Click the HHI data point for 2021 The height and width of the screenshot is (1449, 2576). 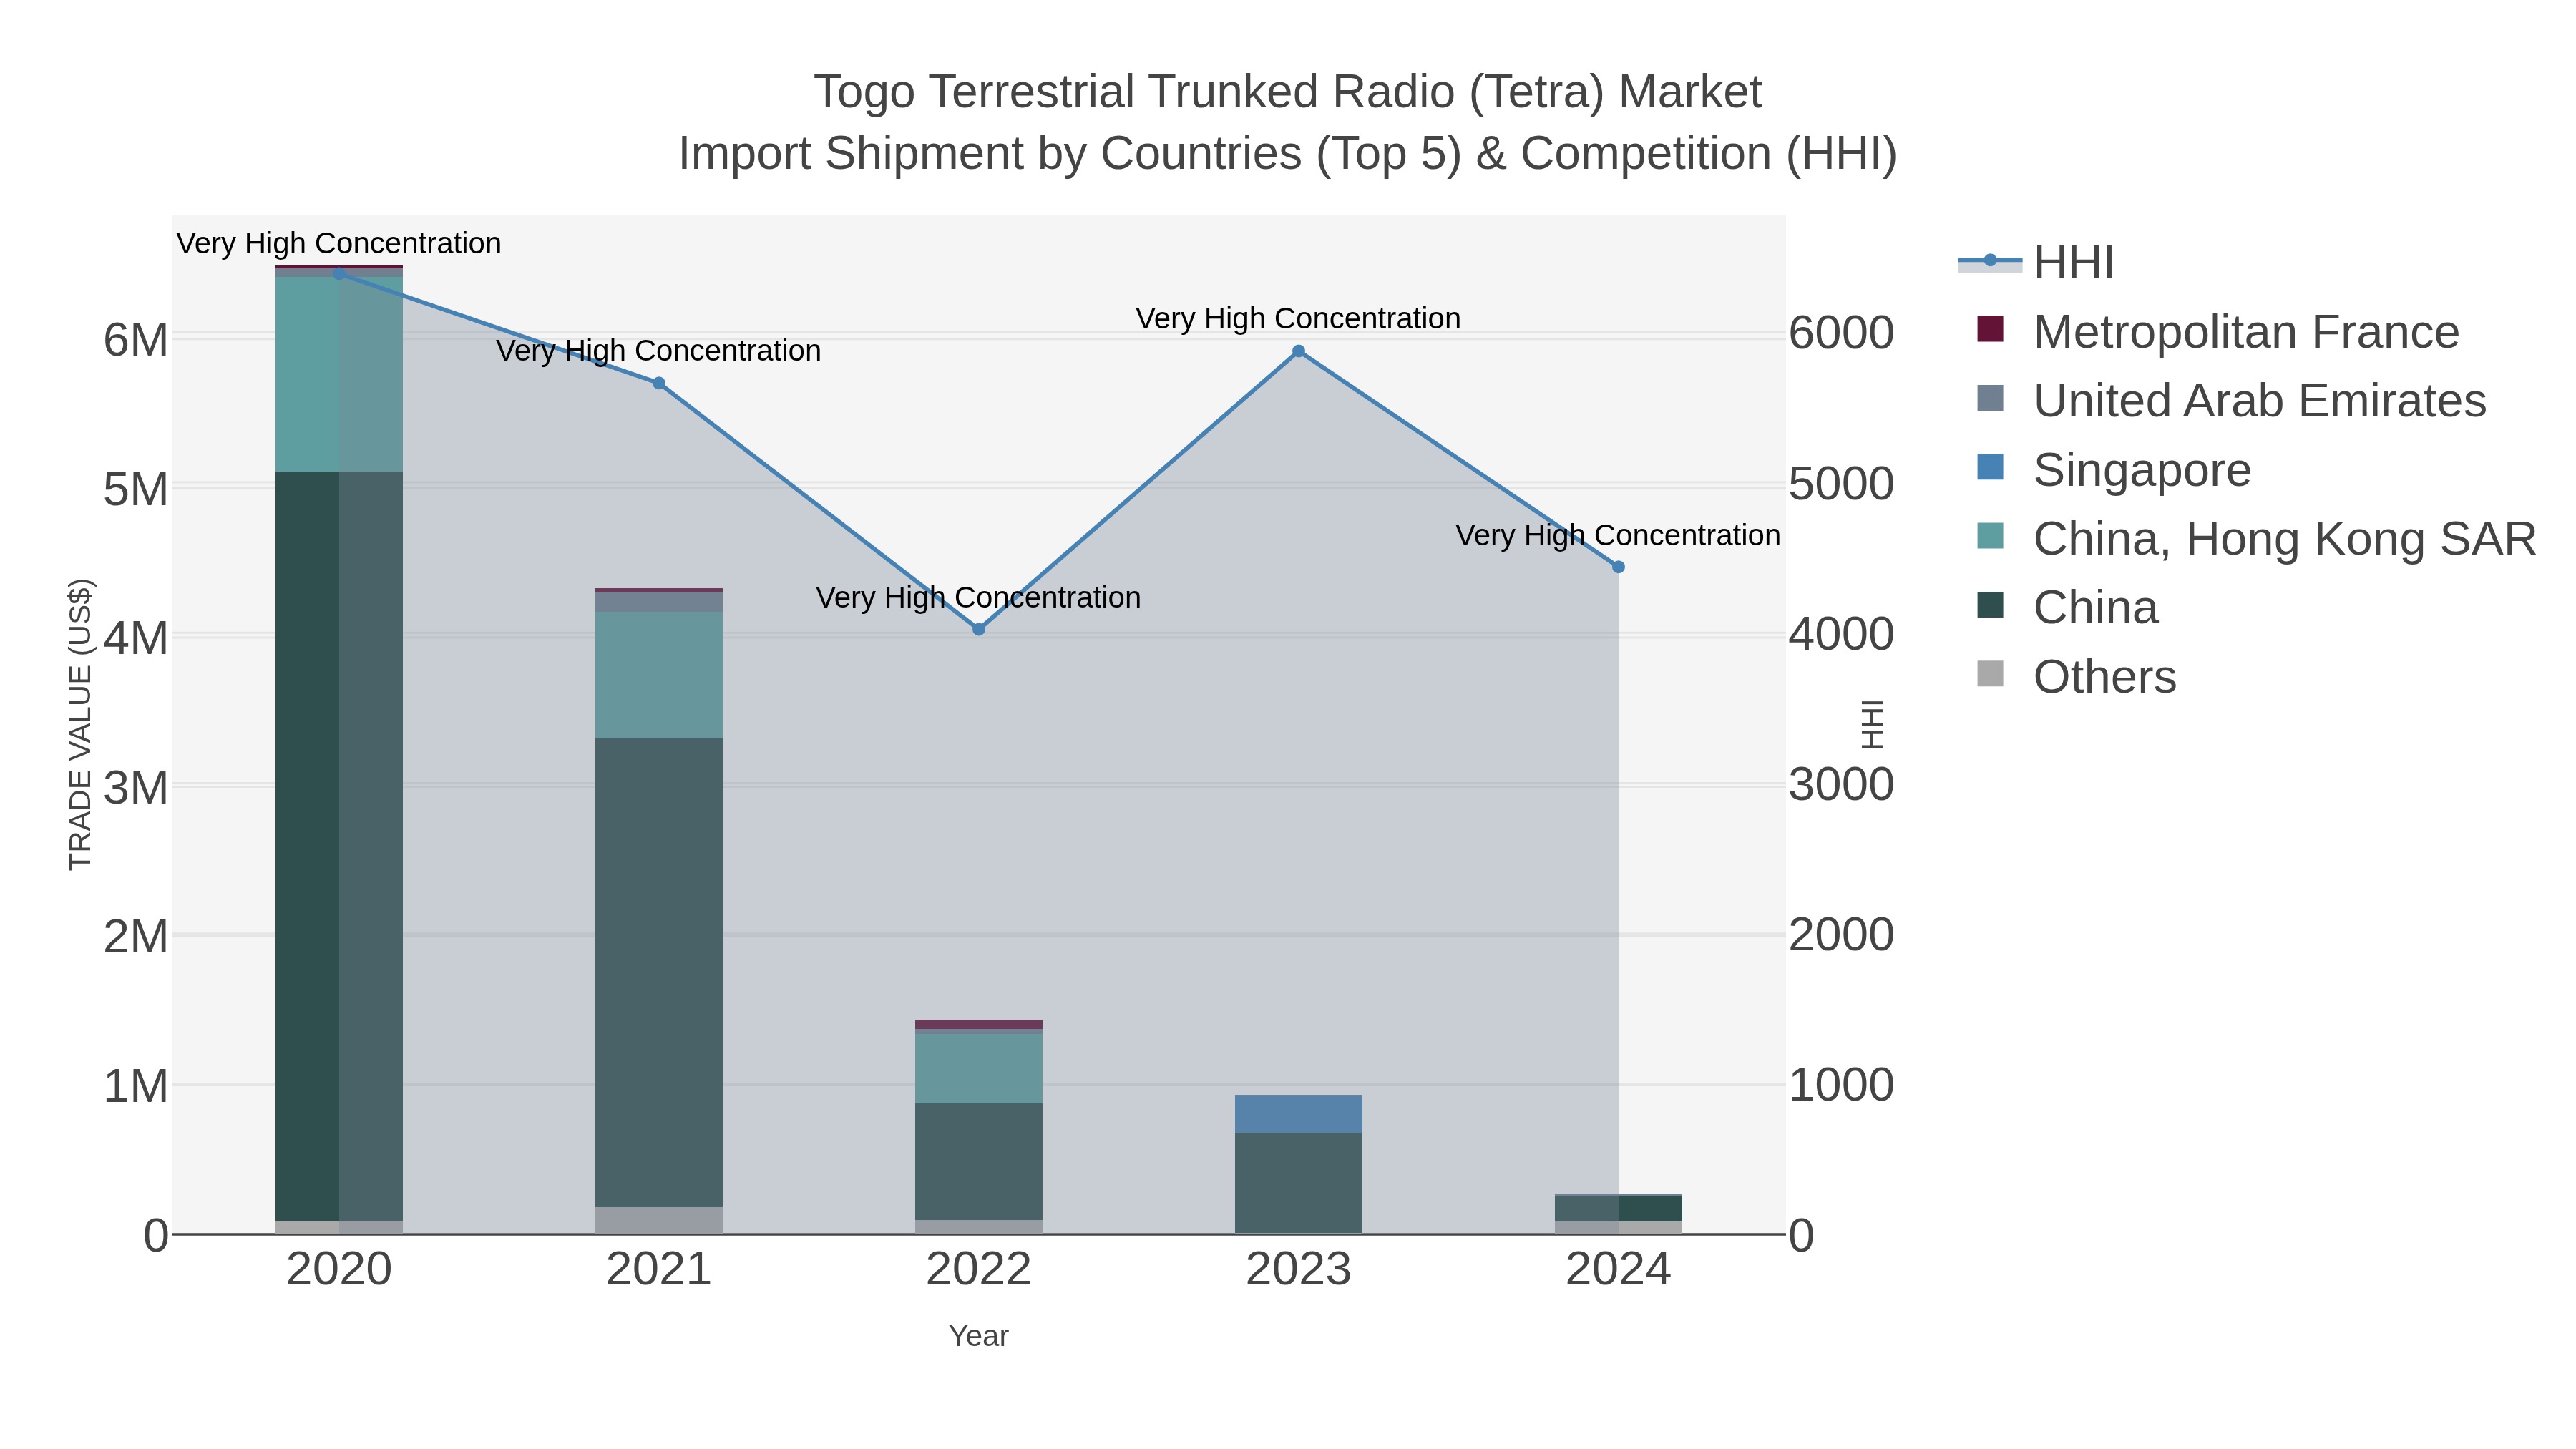(x=659, y=383)
